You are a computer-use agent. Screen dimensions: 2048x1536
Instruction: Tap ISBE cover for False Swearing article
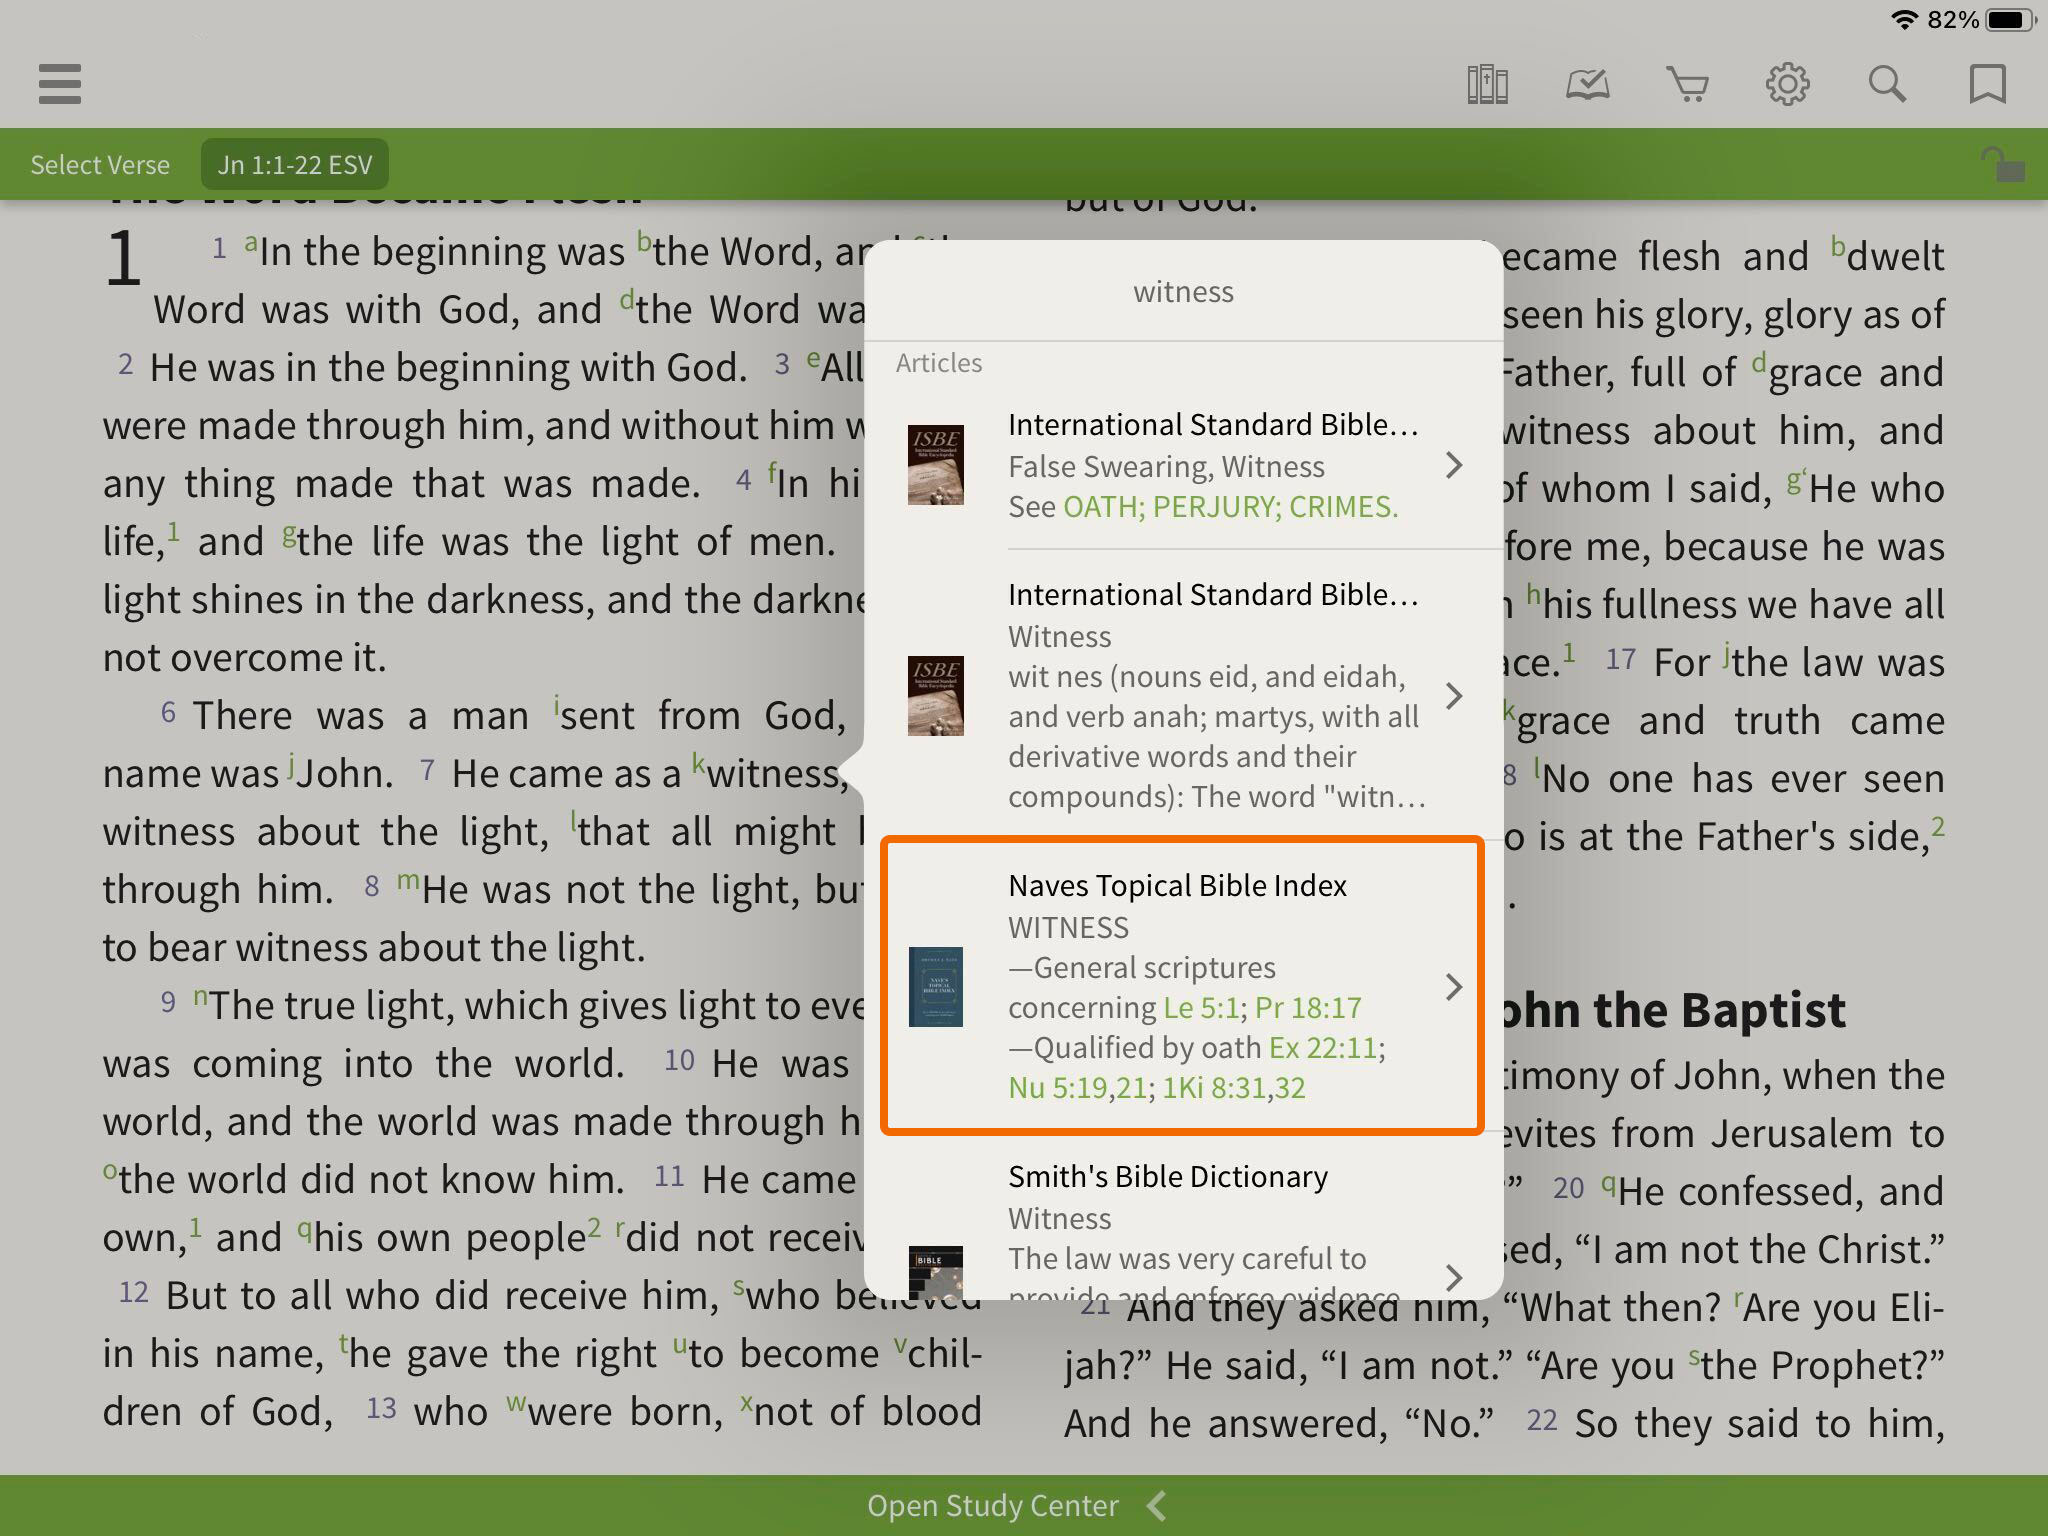click(x=935, y=465)
